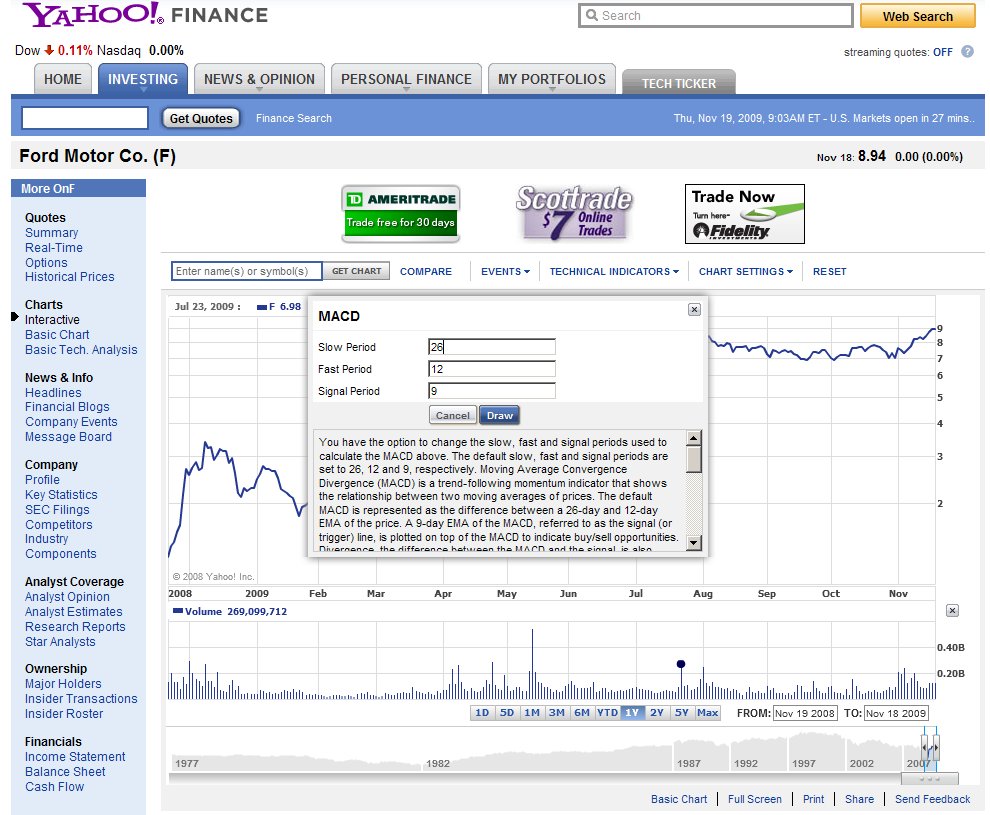Expand the Chart Settings dropdown

pyautogui.click(x=745, y=271)
